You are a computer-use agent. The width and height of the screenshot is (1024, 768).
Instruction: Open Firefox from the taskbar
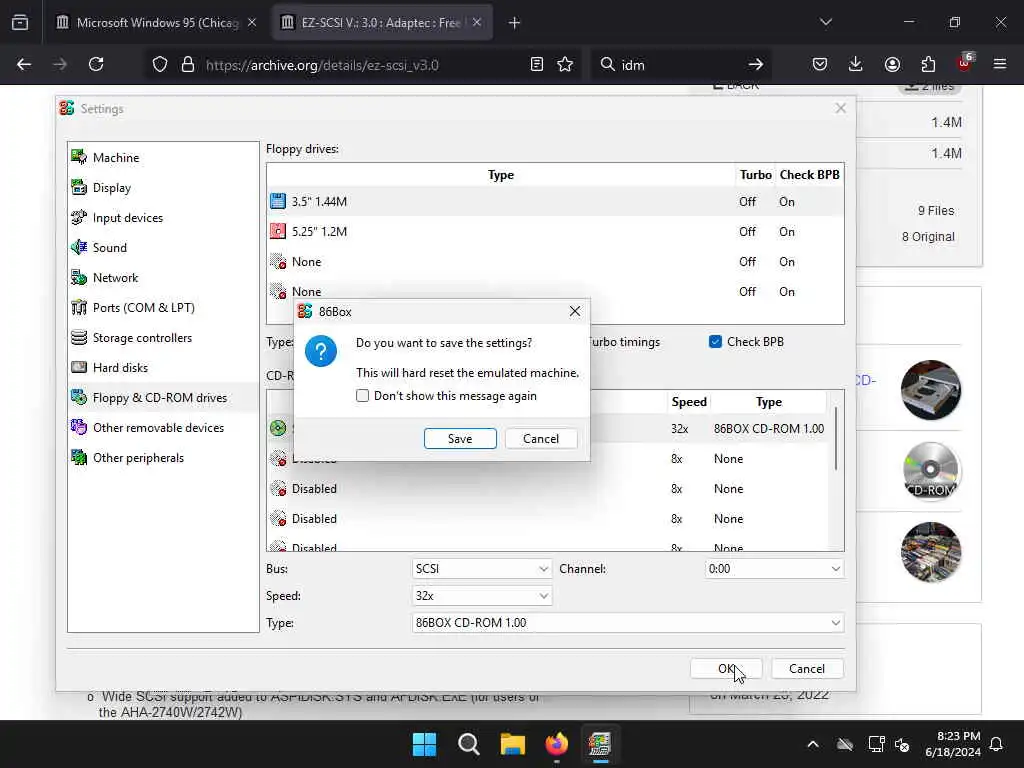tap(556, 744)
